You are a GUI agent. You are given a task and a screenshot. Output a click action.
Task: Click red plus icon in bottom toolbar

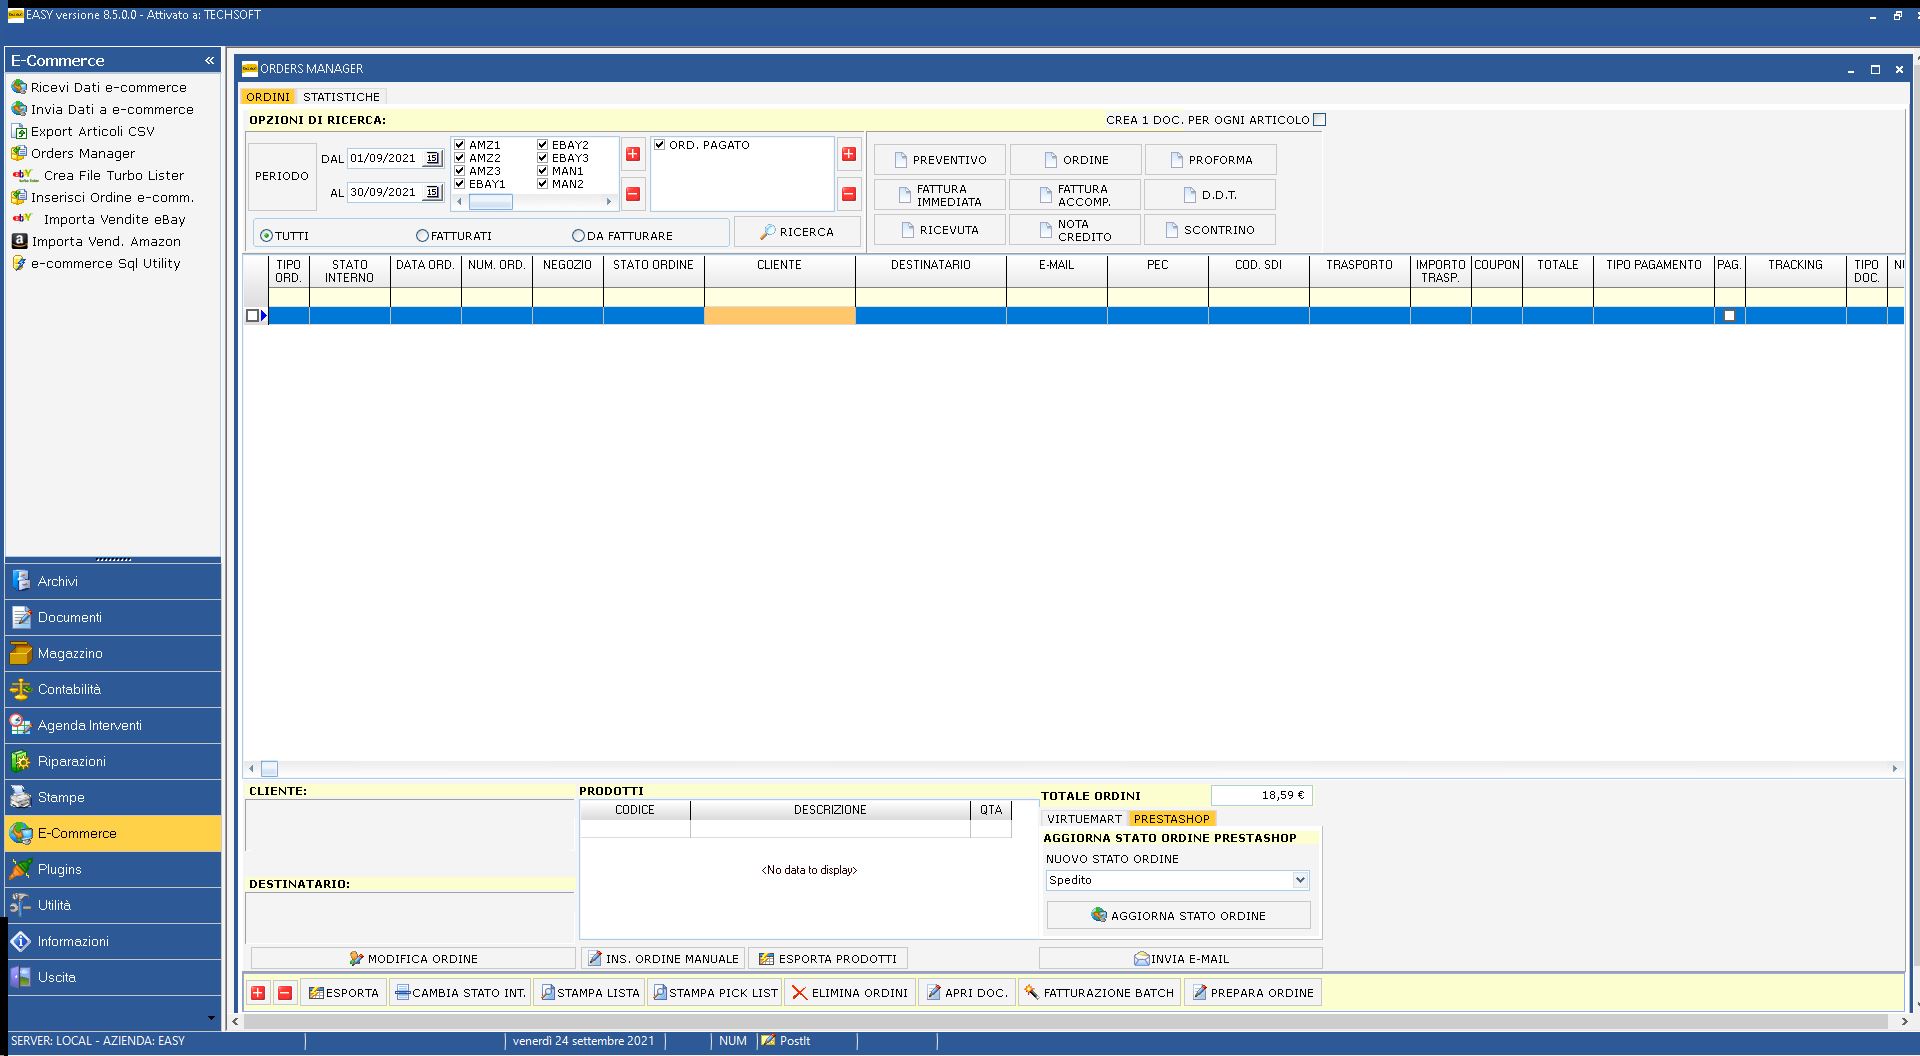click(258, 993)
